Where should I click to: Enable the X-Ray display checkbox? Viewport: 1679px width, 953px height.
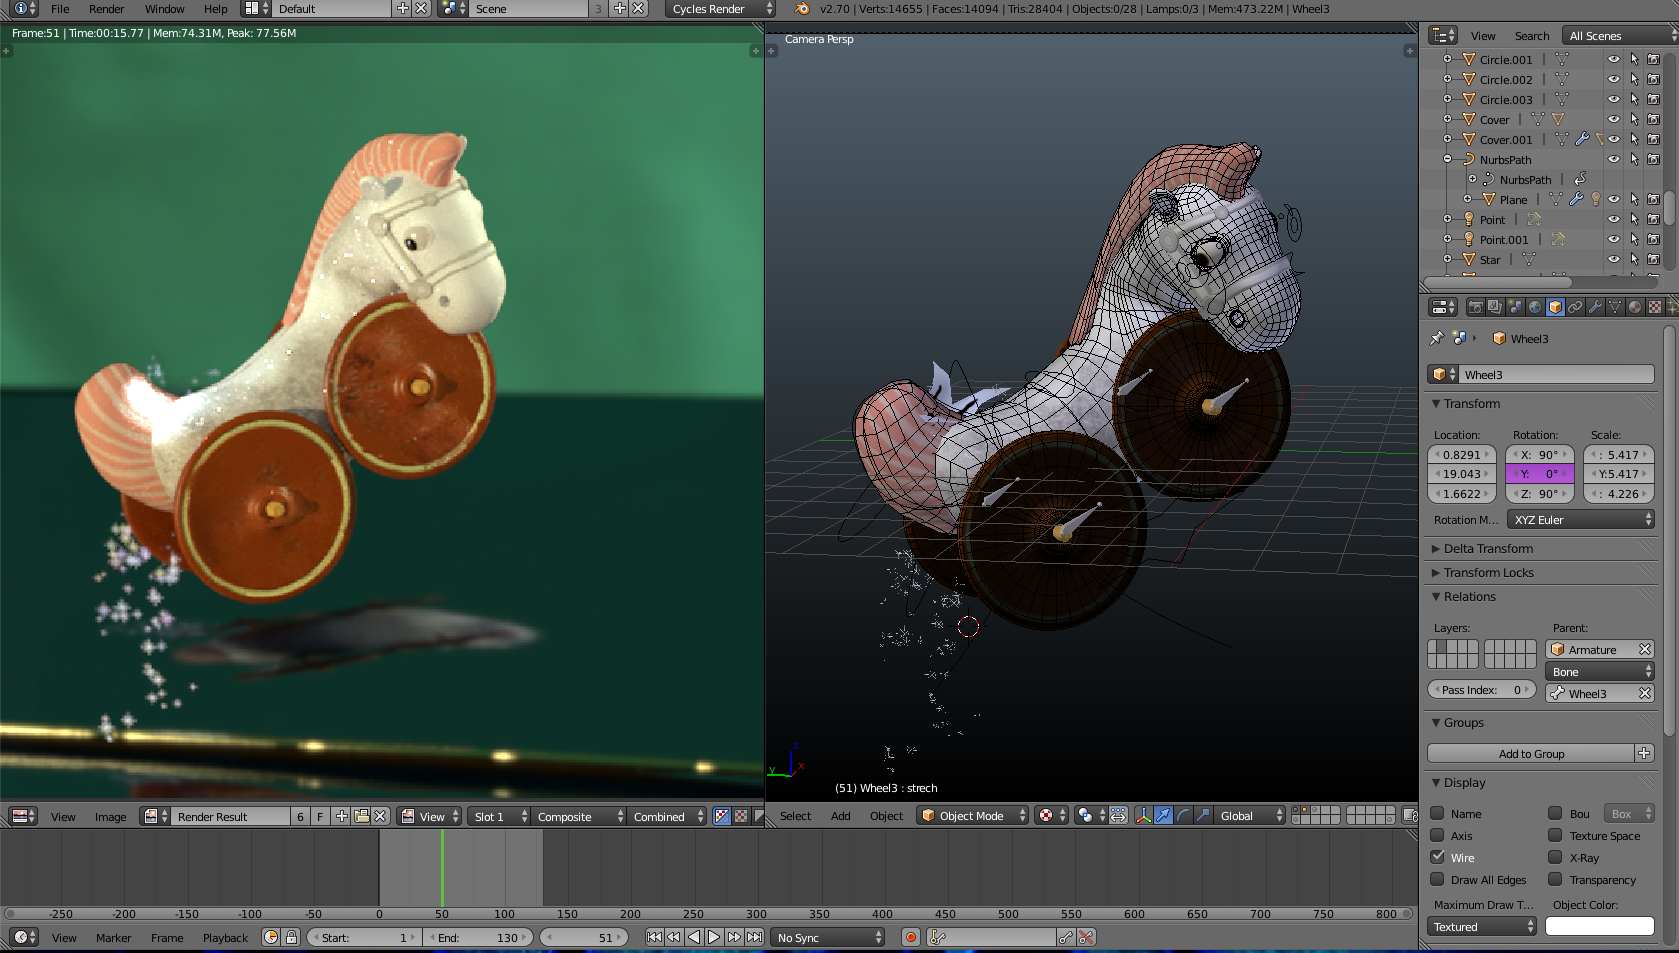click(1555, 857)
